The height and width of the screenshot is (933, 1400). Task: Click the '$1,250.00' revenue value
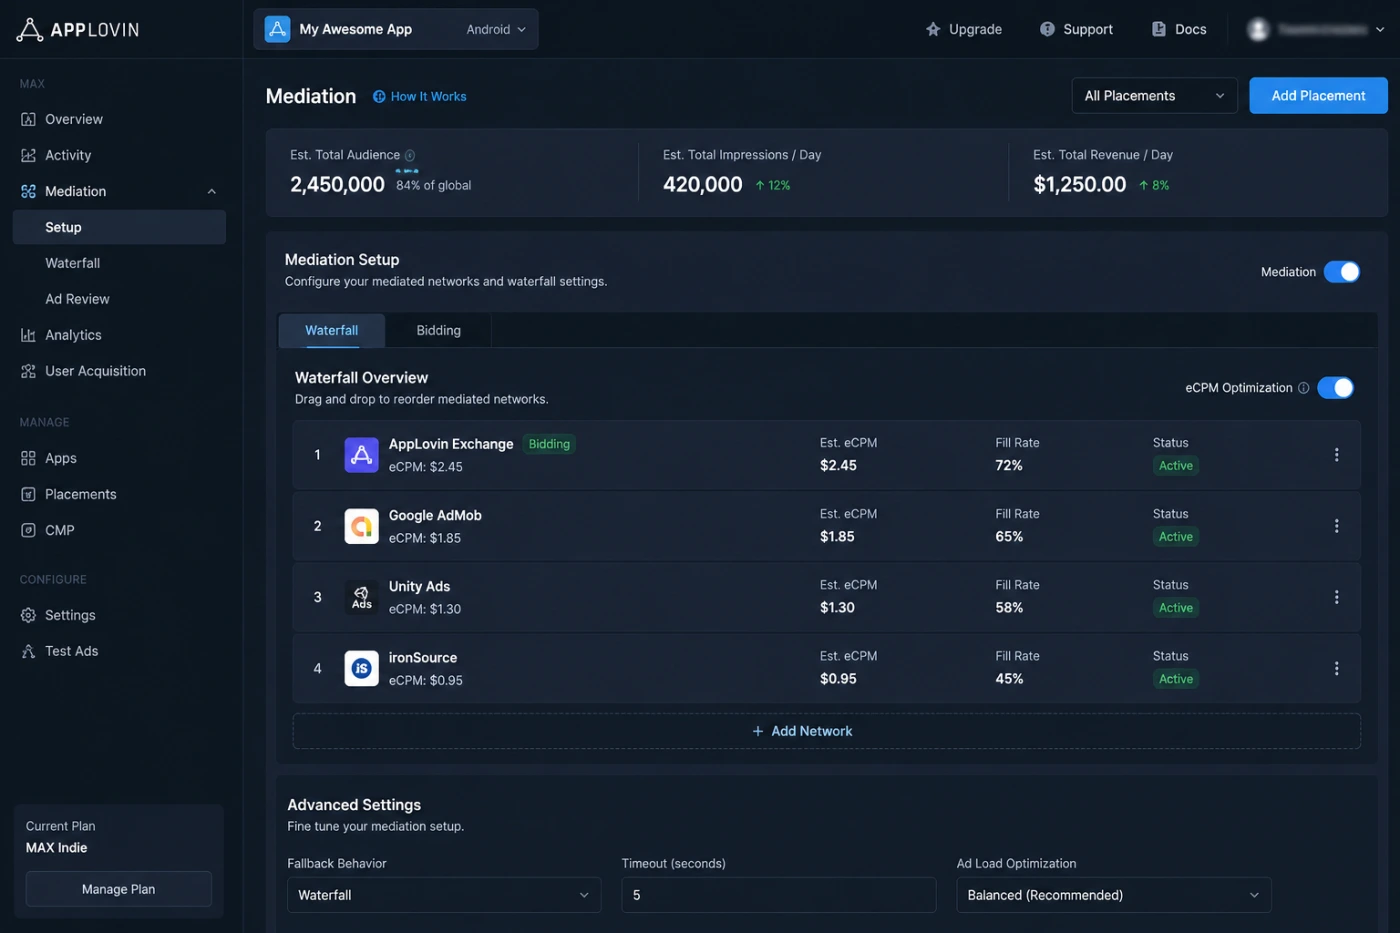click(x=1079, y=185)
